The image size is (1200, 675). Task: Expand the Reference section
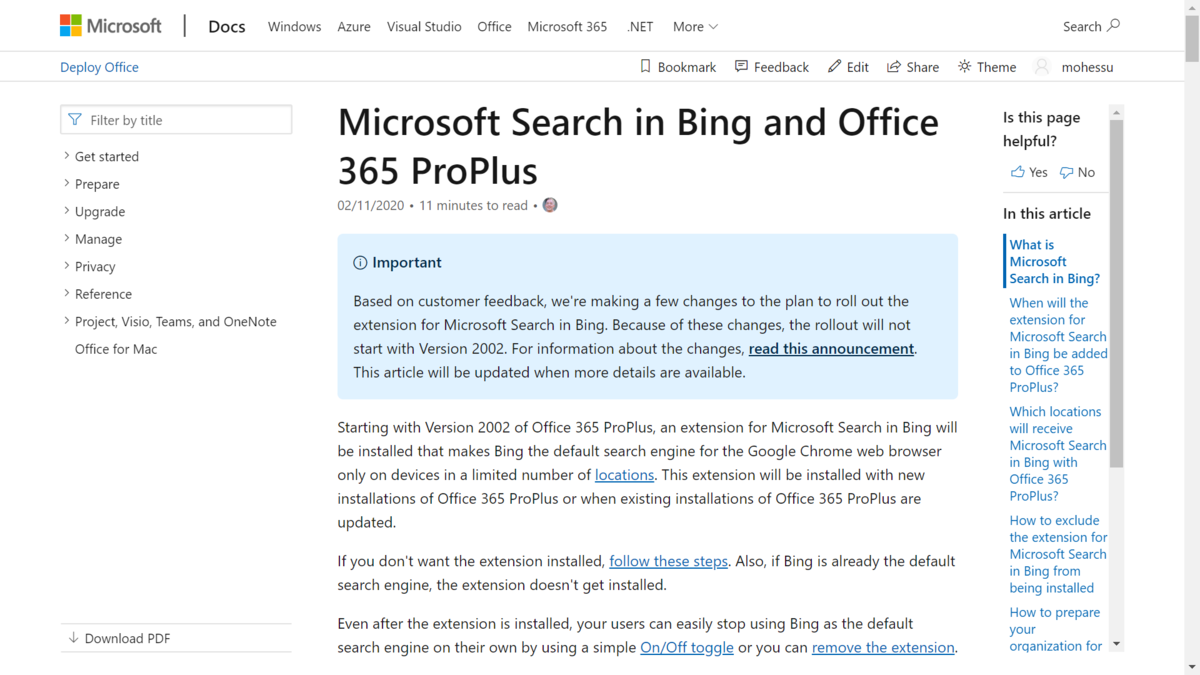(66, 294)
